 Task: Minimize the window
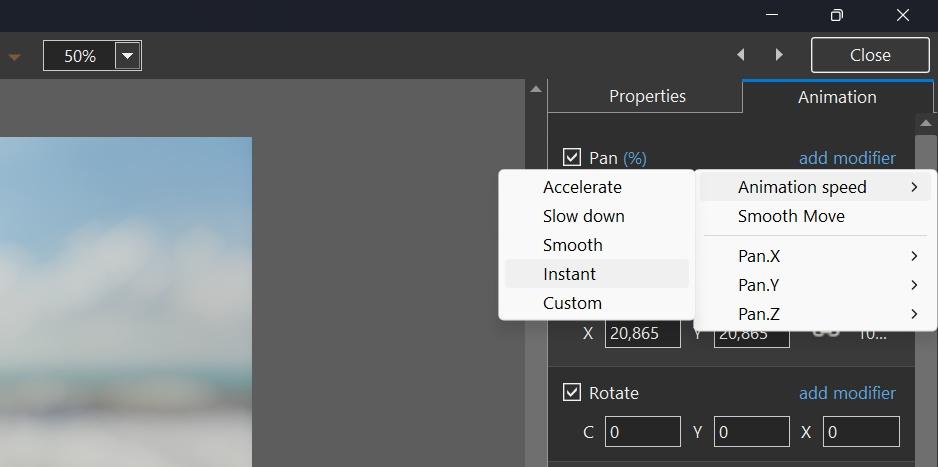pos(771,15)
